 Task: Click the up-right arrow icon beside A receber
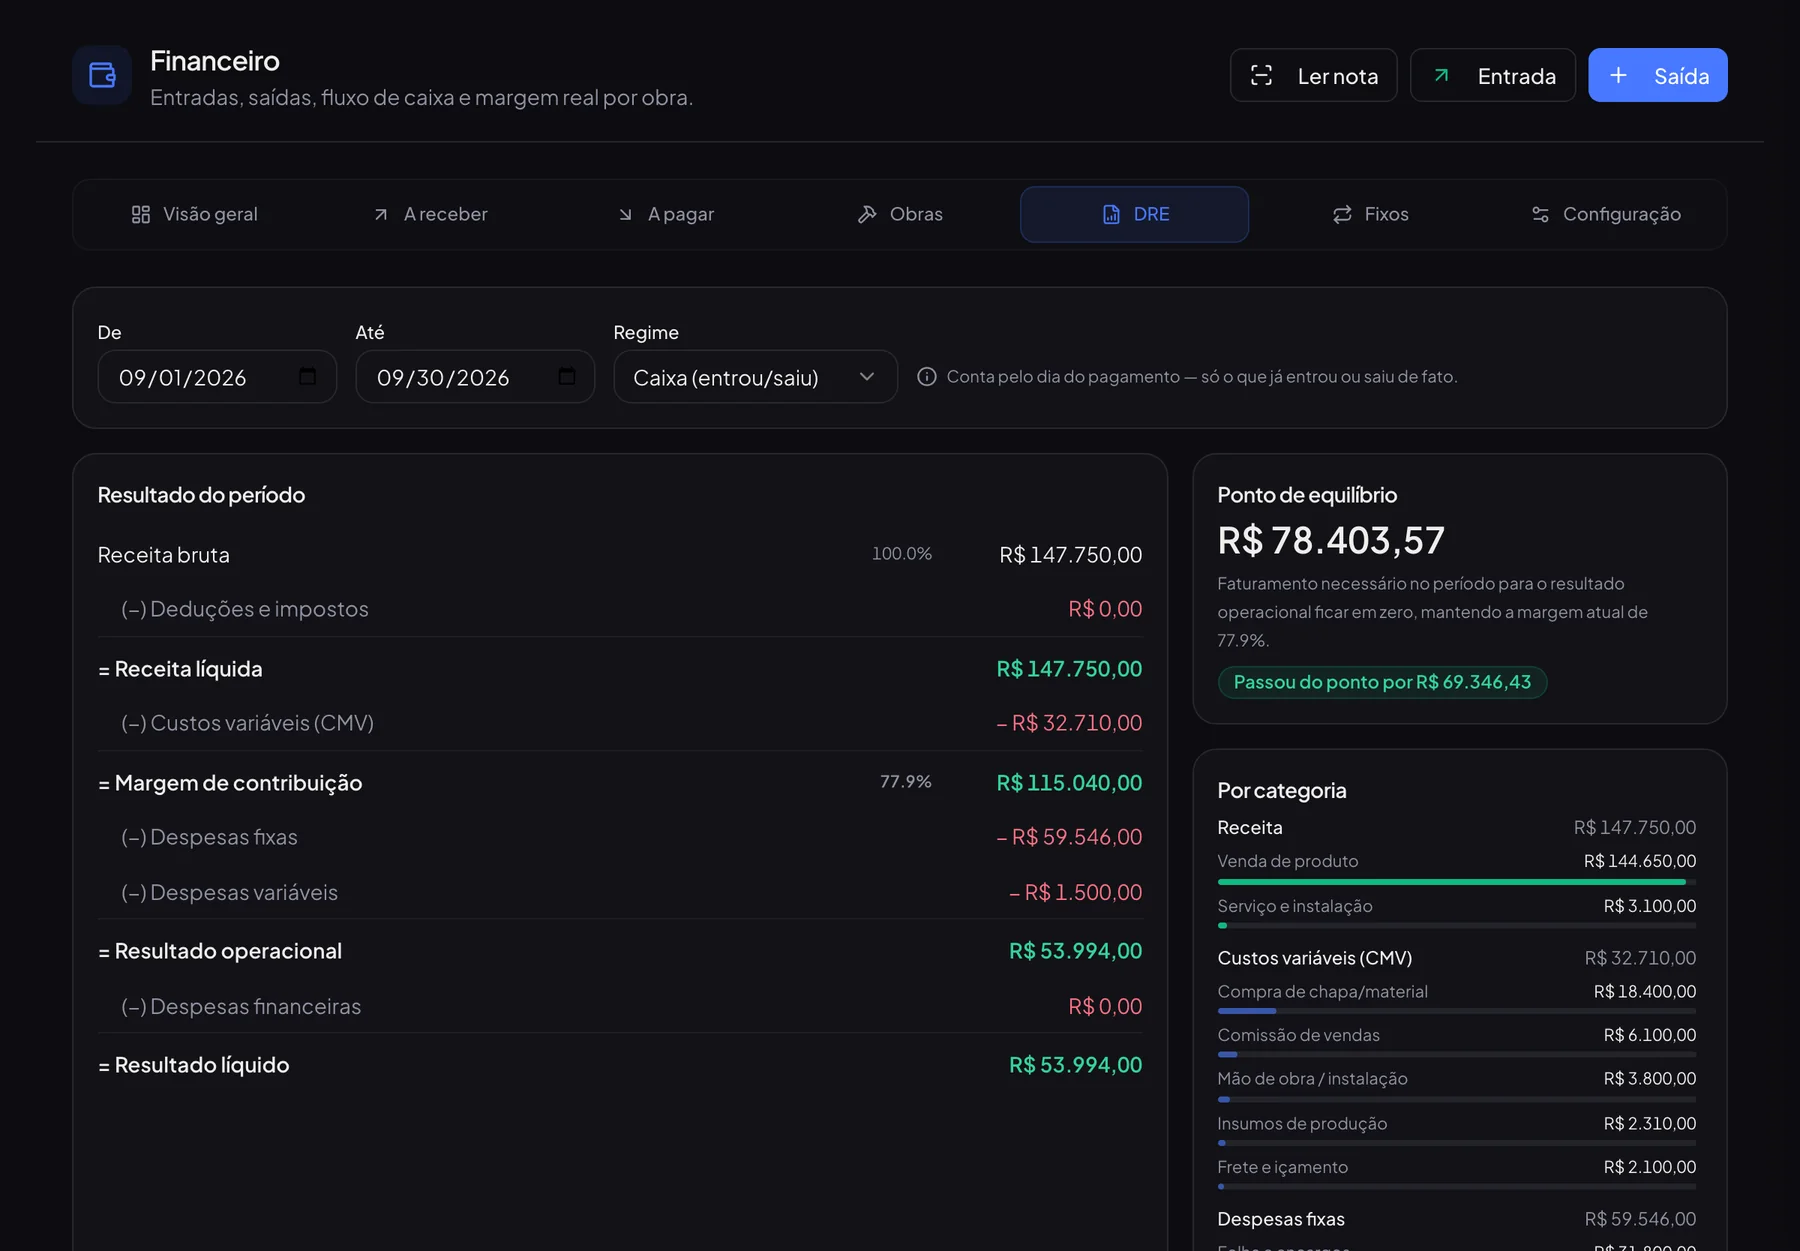coord(381,215)
